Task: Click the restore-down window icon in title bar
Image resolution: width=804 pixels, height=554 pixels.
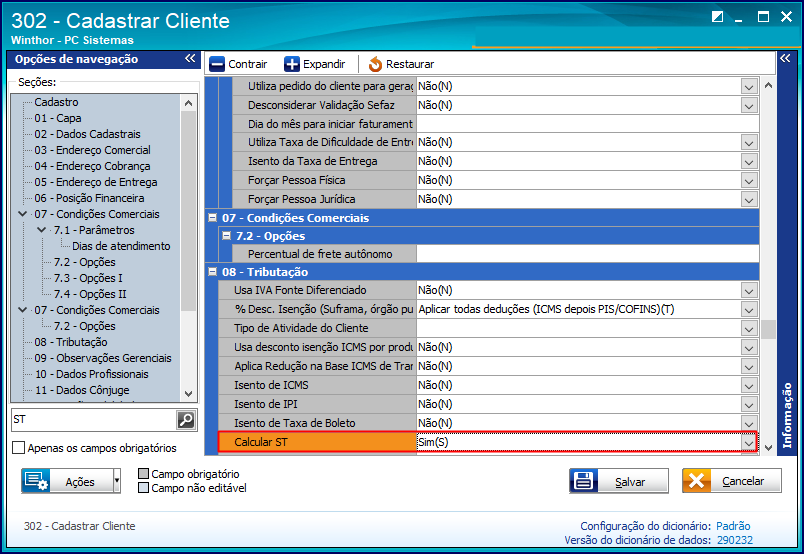Action: point(717,17)
